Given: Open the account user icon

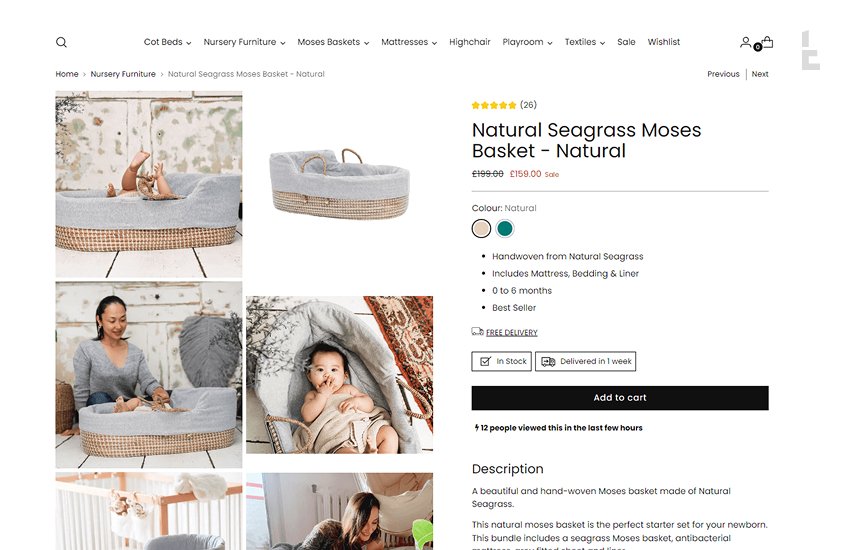Looking at the screenshot, I should (746, 42).
